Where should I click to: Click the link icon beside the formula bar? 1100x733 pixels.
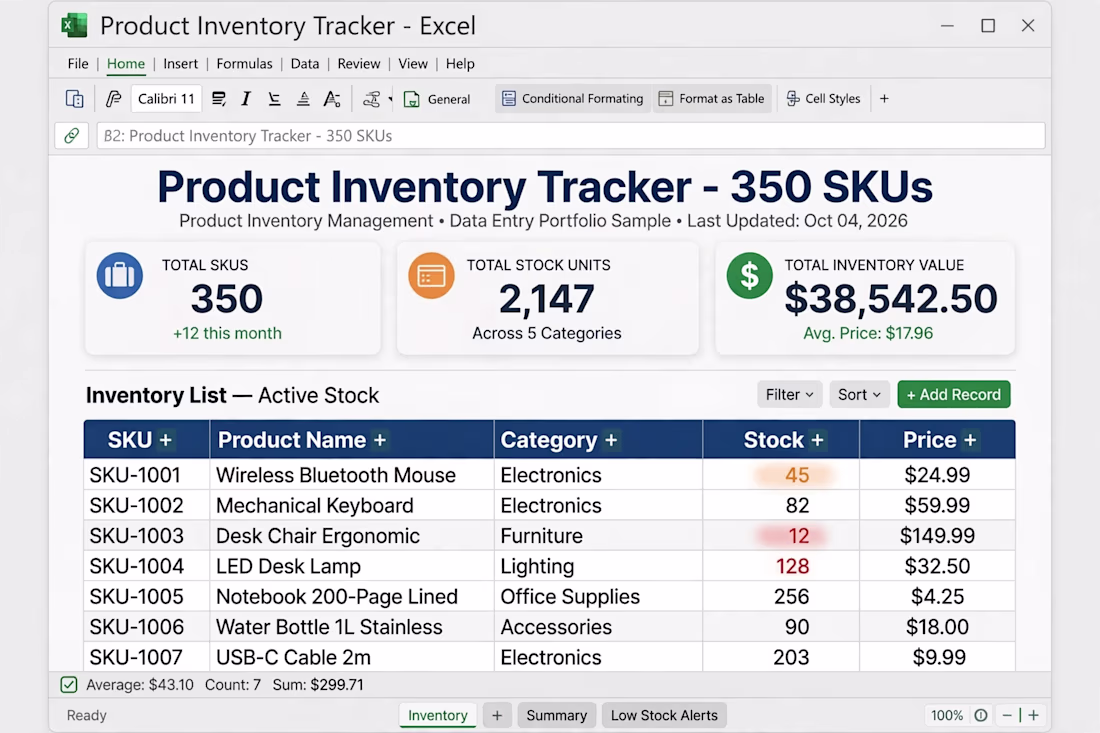(72, 135)
